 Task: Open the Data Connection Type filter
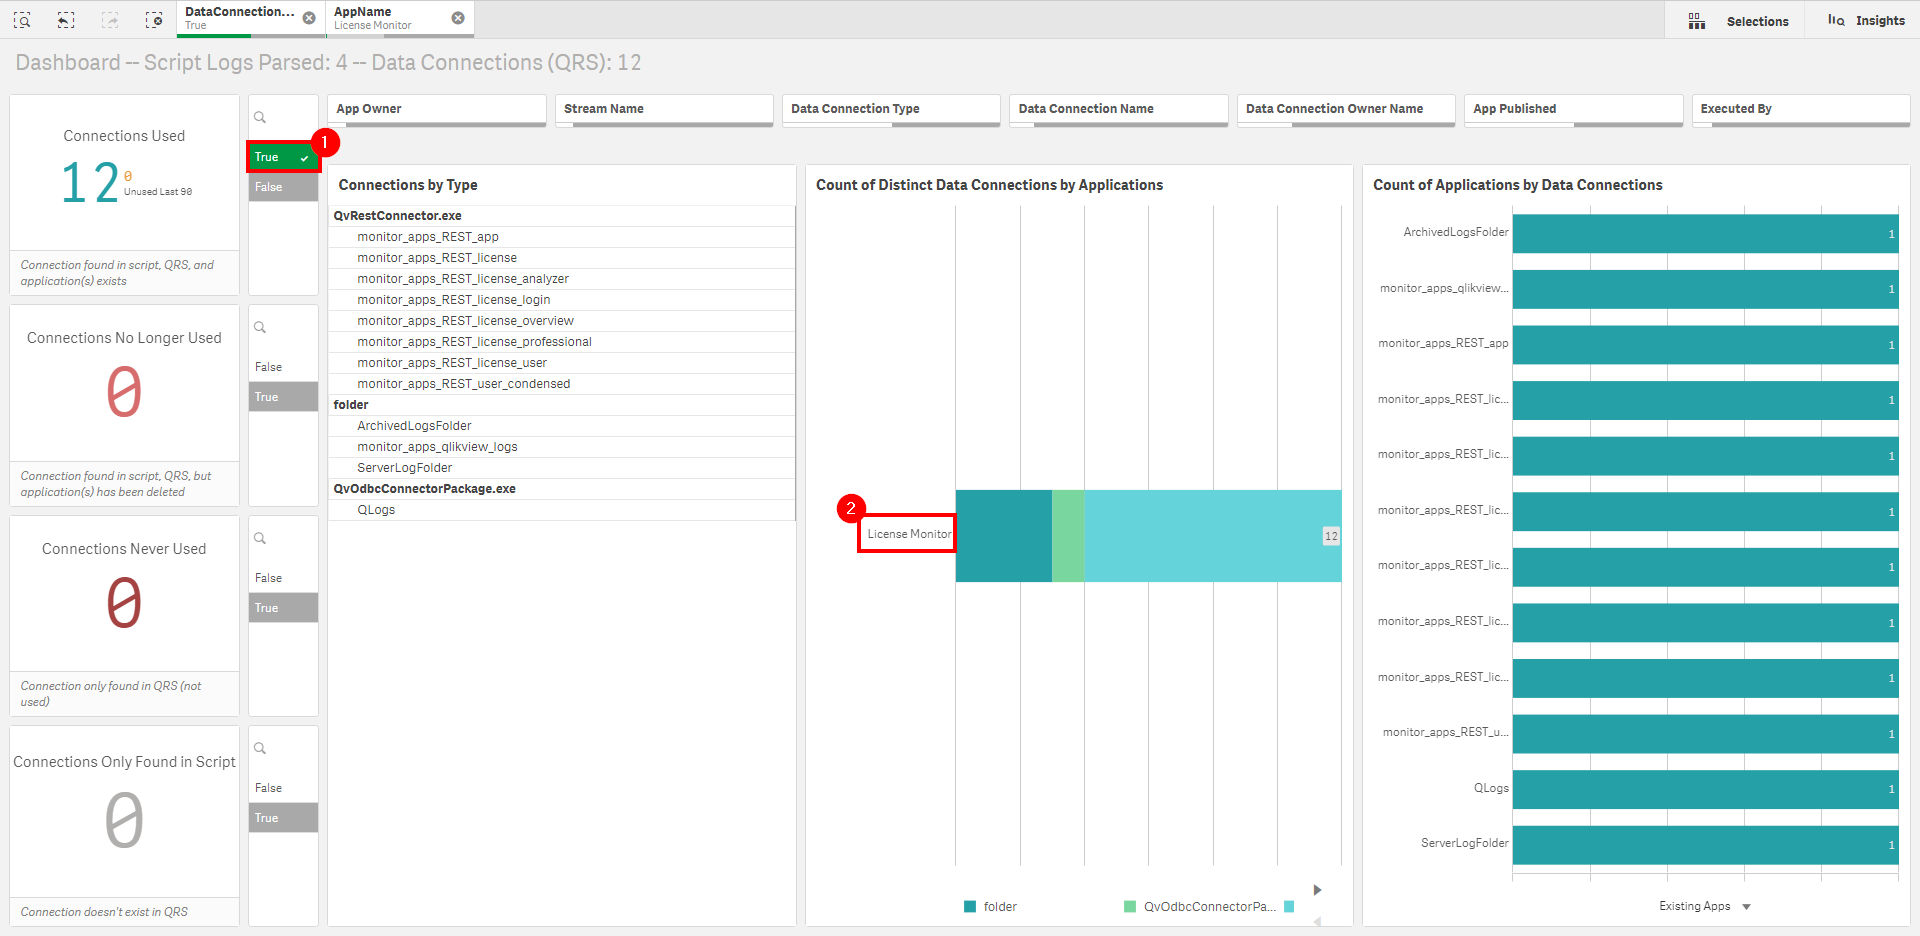coord(890,109)
